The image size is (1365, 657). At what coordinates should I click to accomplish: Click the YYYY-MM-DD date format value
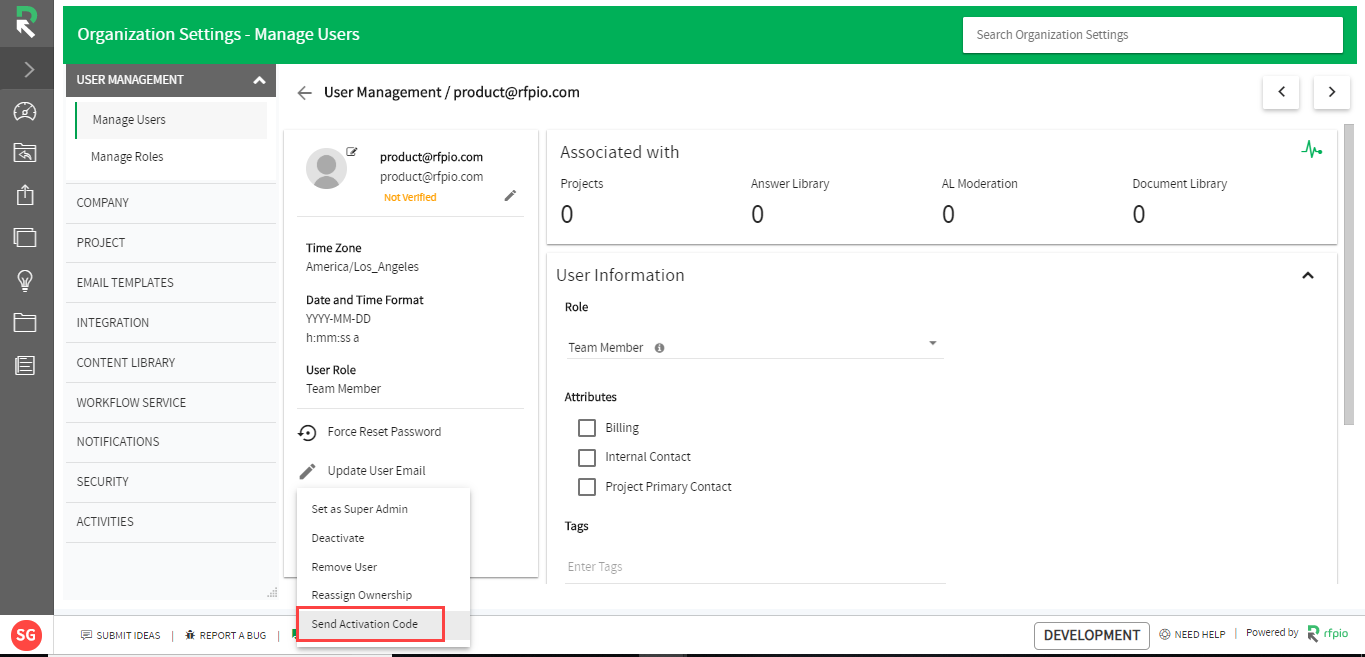click(339, 319)
